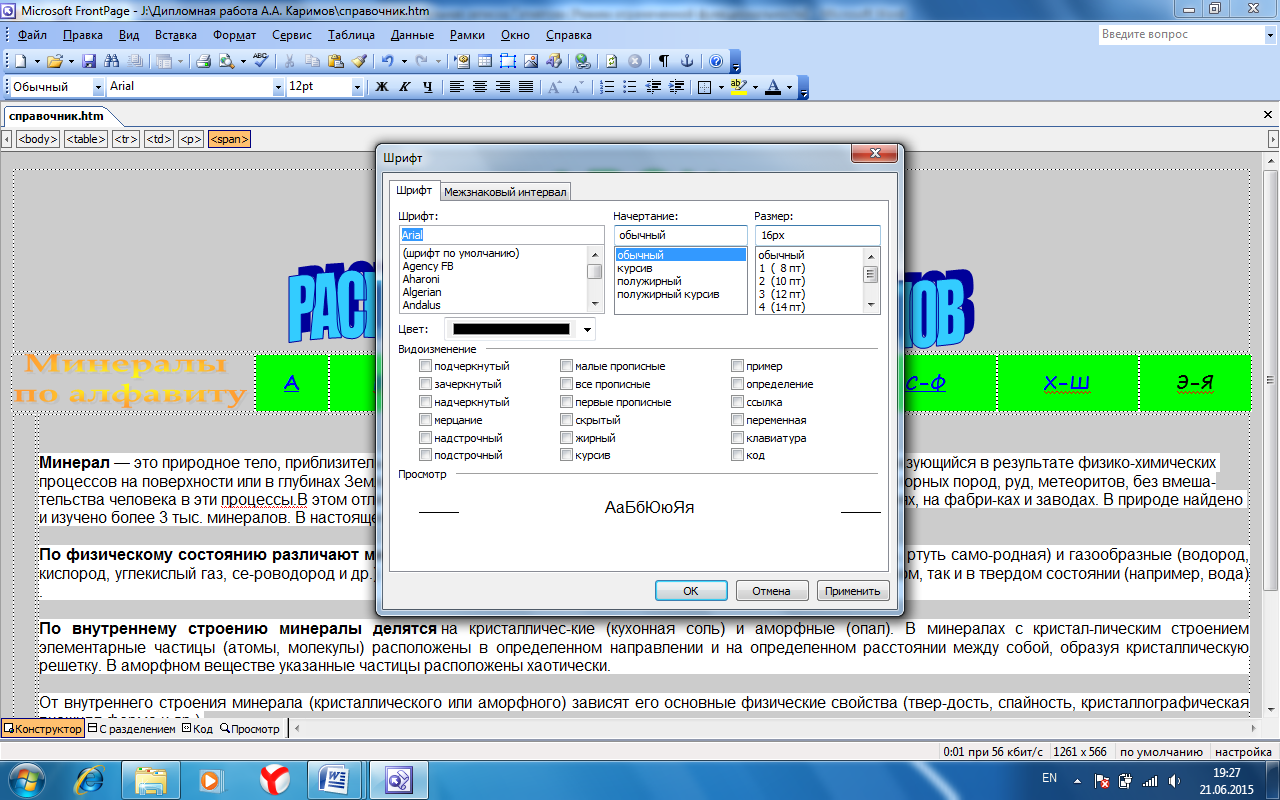Open the toolbar font size dropdown 12pt

[357, 87]
